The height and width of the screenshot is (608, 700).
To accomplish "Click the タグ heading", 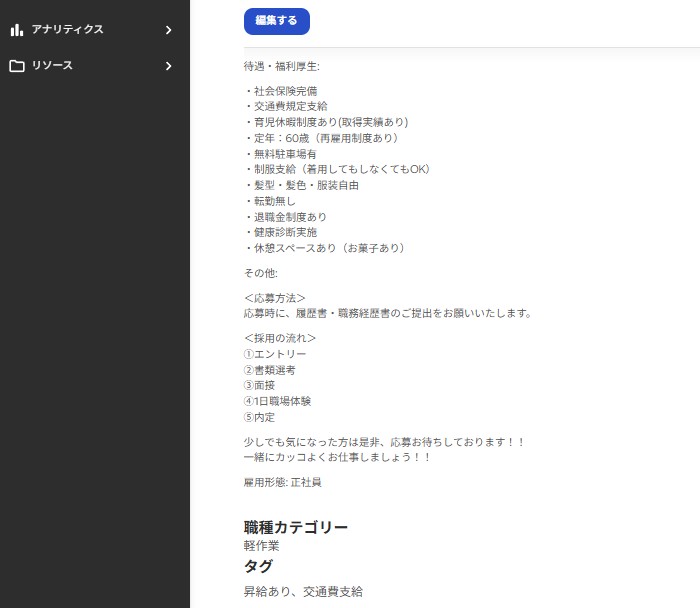I will pos(258,566).
